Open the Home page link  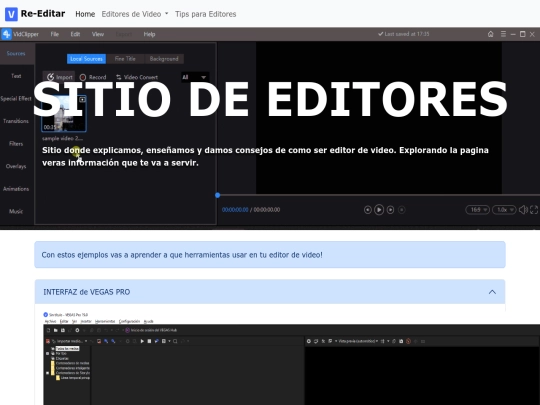click(85, 14)
